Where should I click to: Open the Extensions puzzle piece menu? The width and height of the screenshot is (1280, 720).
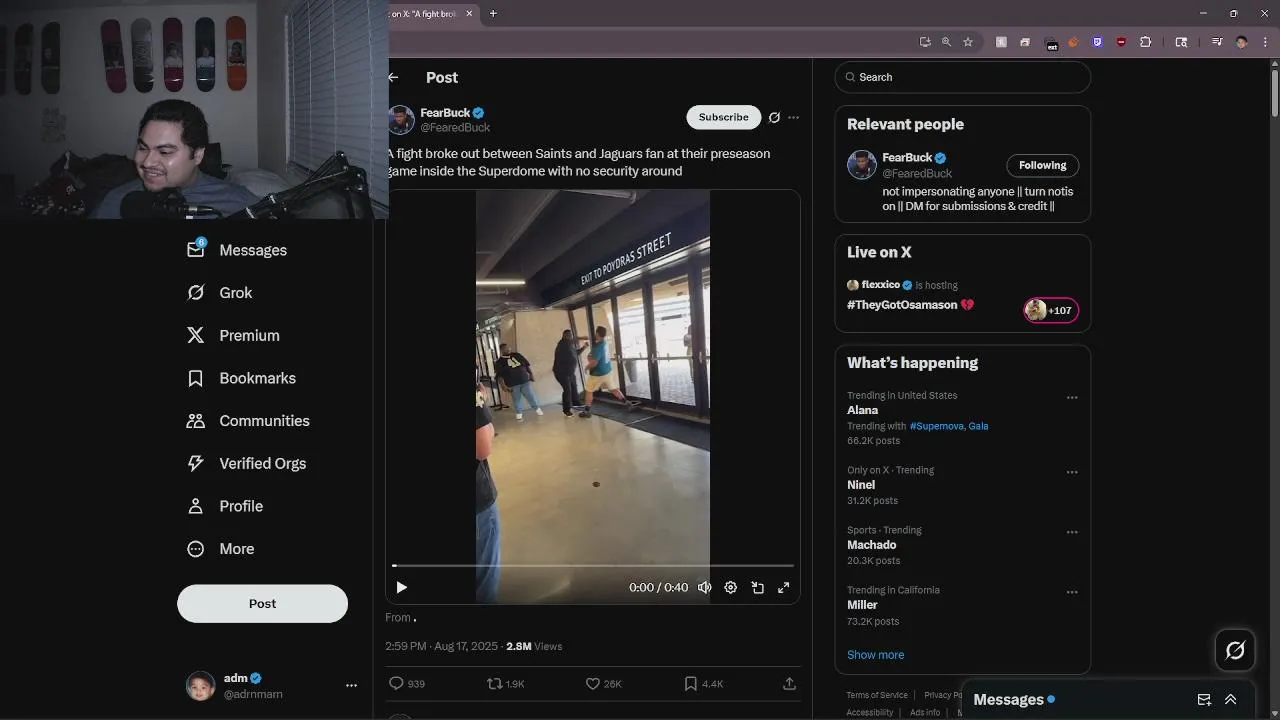[x=1146, y=42]
